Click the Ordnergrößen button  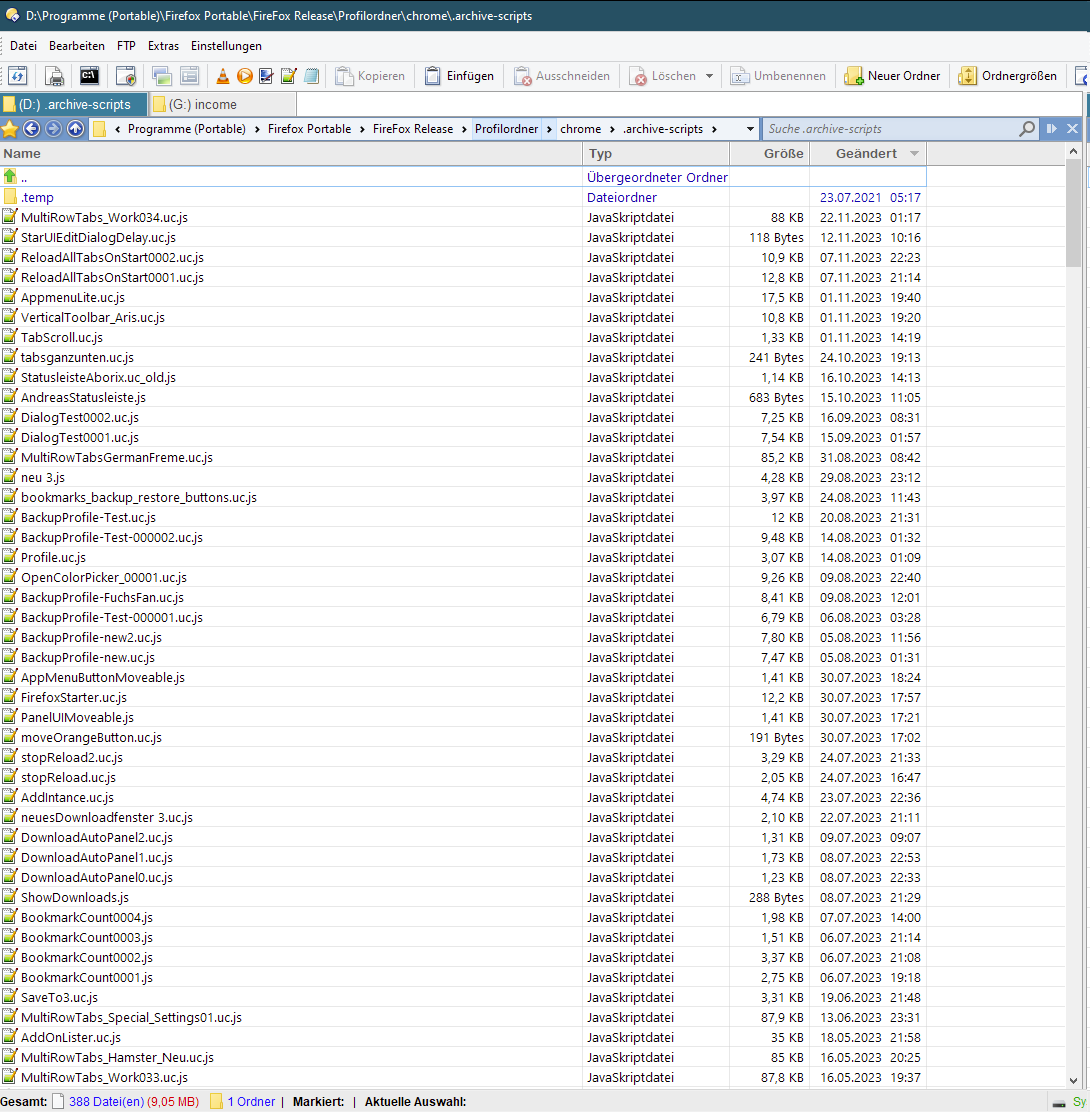[1007, 76]
